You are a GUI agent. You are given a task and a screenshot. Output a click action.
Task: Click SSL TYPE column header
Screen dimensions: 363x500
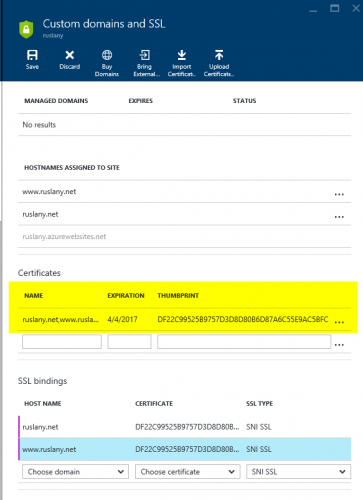(259, 404)
